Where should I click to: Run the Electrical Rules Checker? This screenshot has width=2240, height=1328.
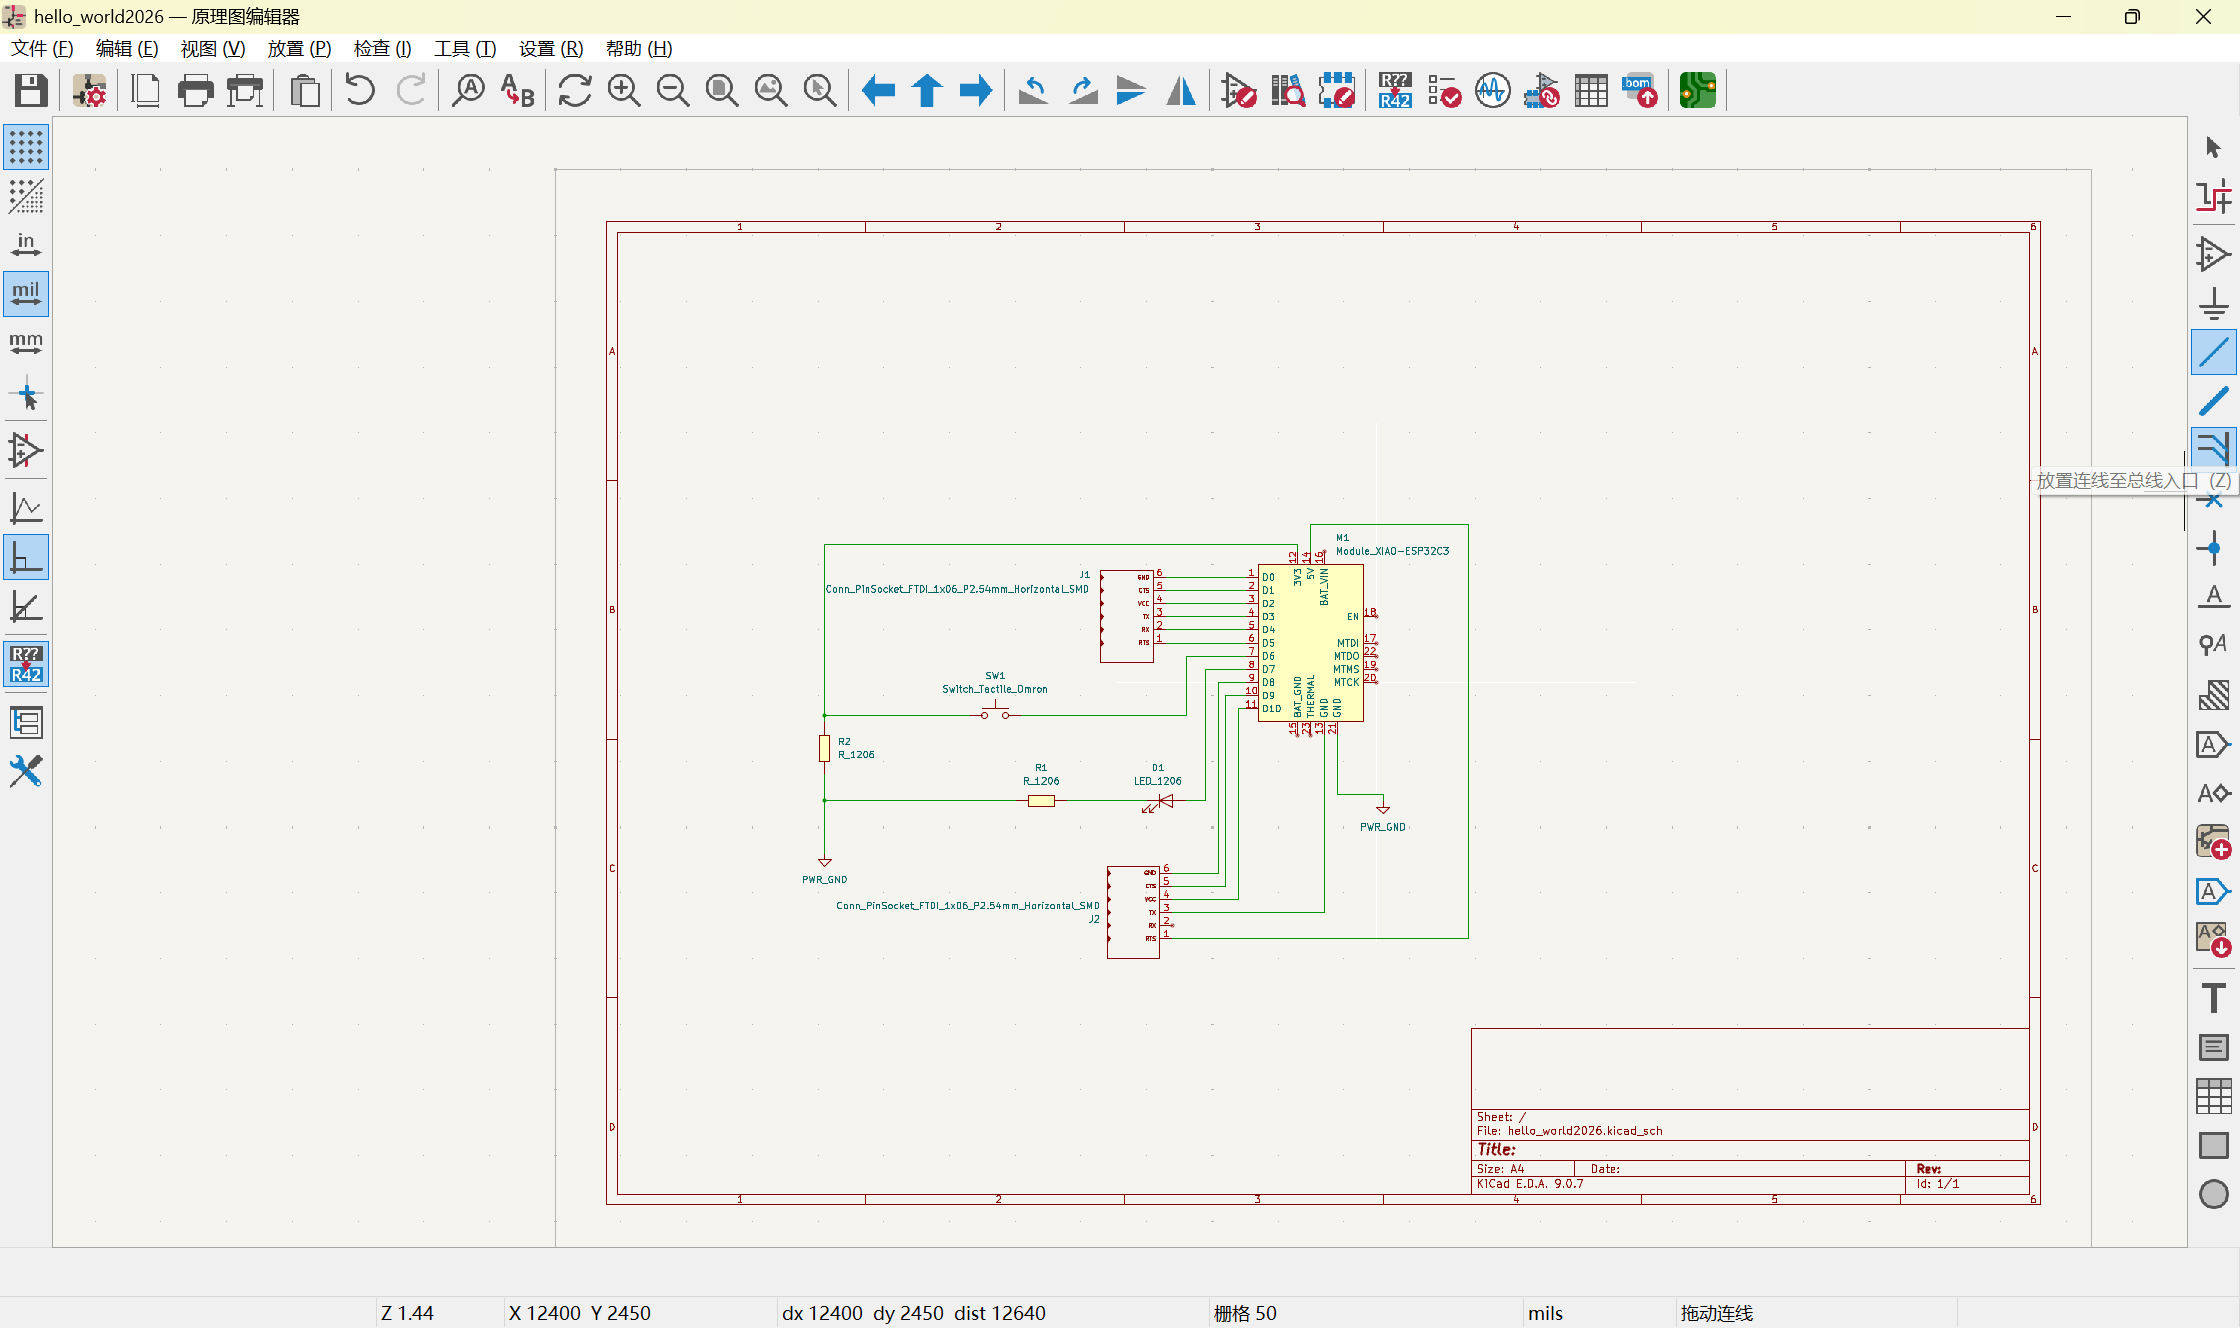tap(1444, 90)
